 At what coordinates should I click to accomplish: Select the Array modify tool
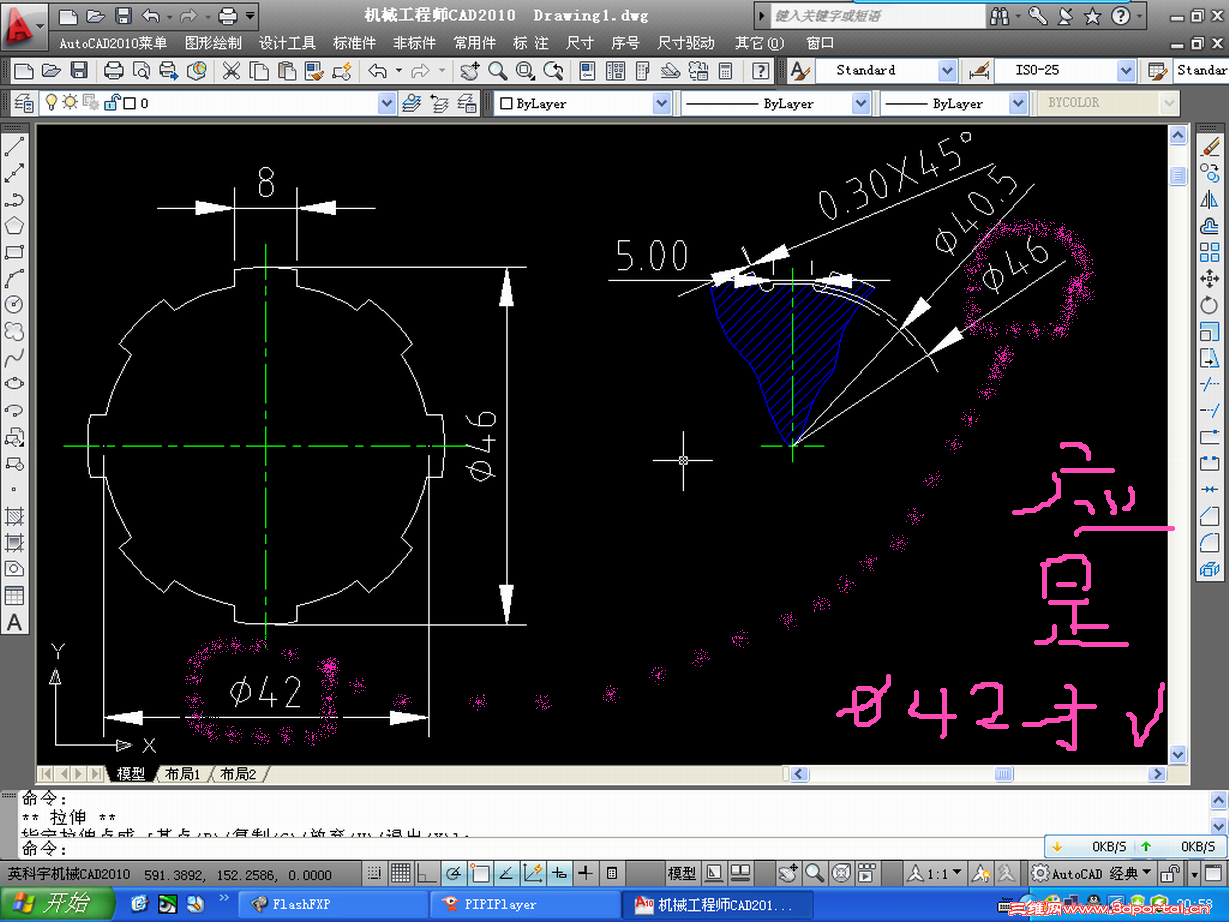point(1210,252)
